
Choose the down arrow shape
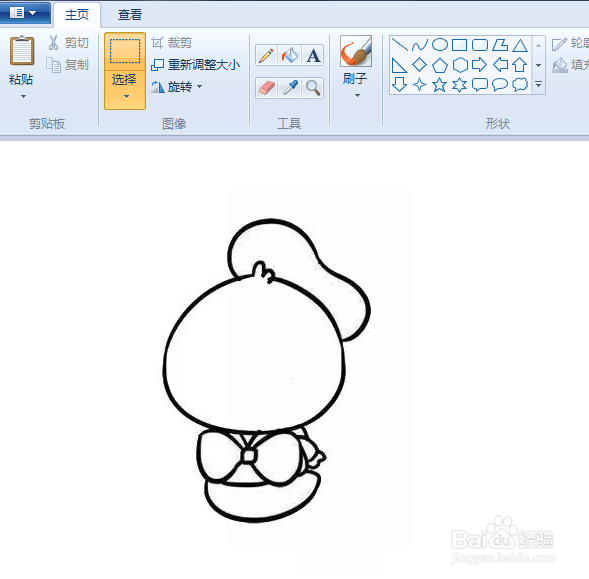tap(399, 85)
